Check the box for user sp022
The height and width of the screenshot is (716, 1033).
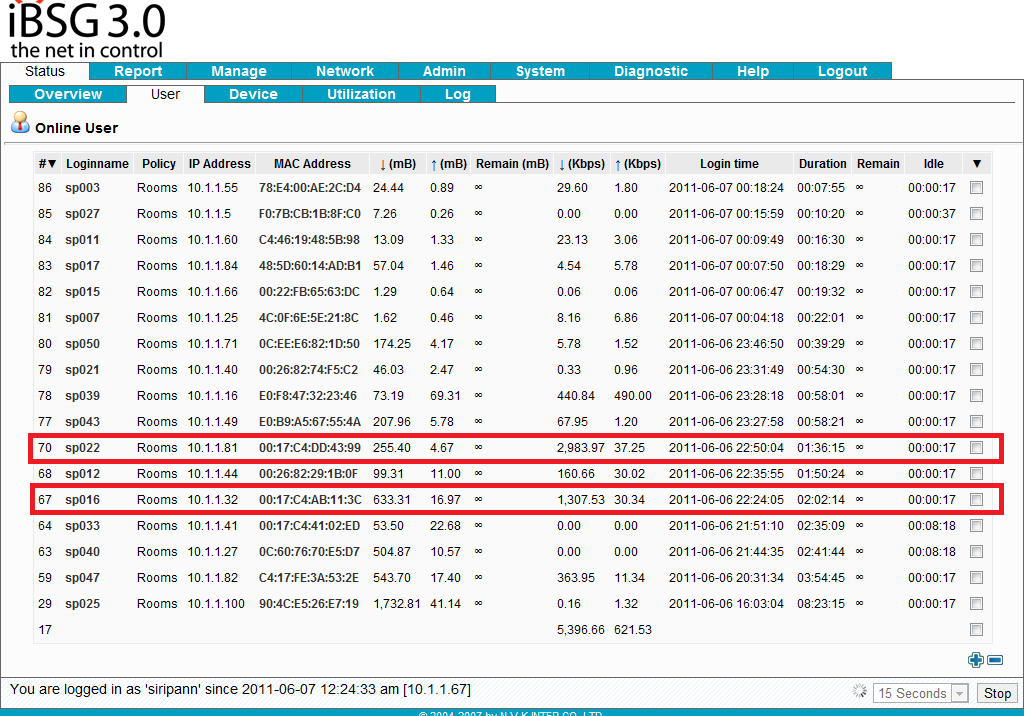(976, 448)
